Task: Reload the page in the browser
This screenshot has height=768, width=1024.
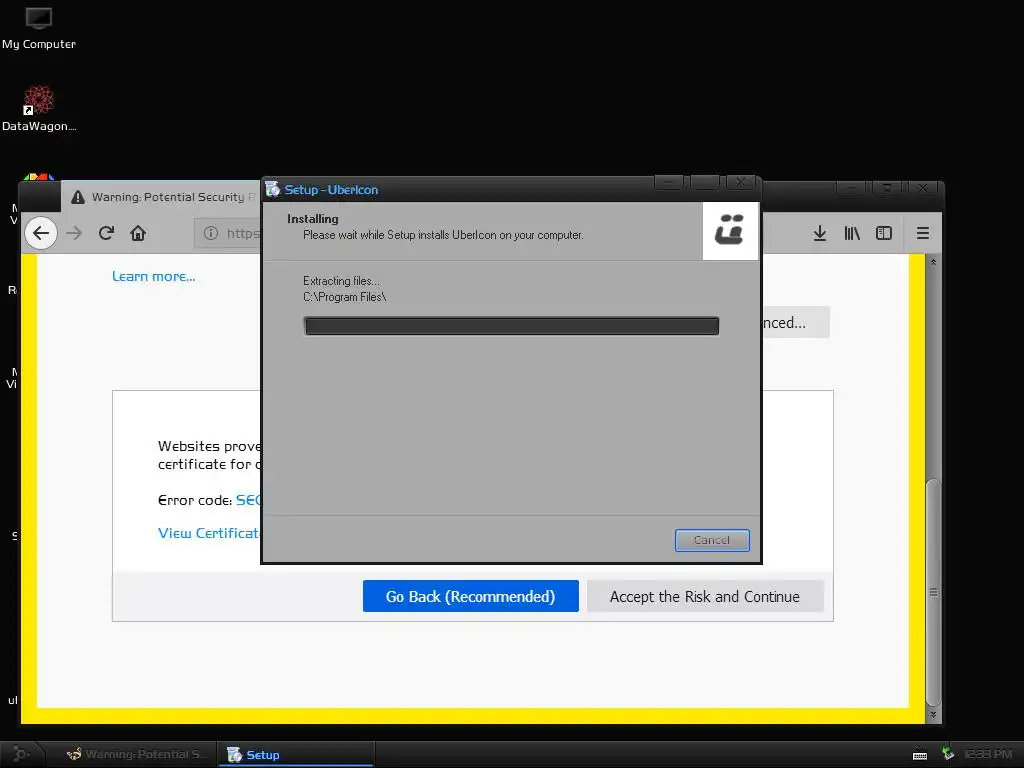Action: click(106, 233)
